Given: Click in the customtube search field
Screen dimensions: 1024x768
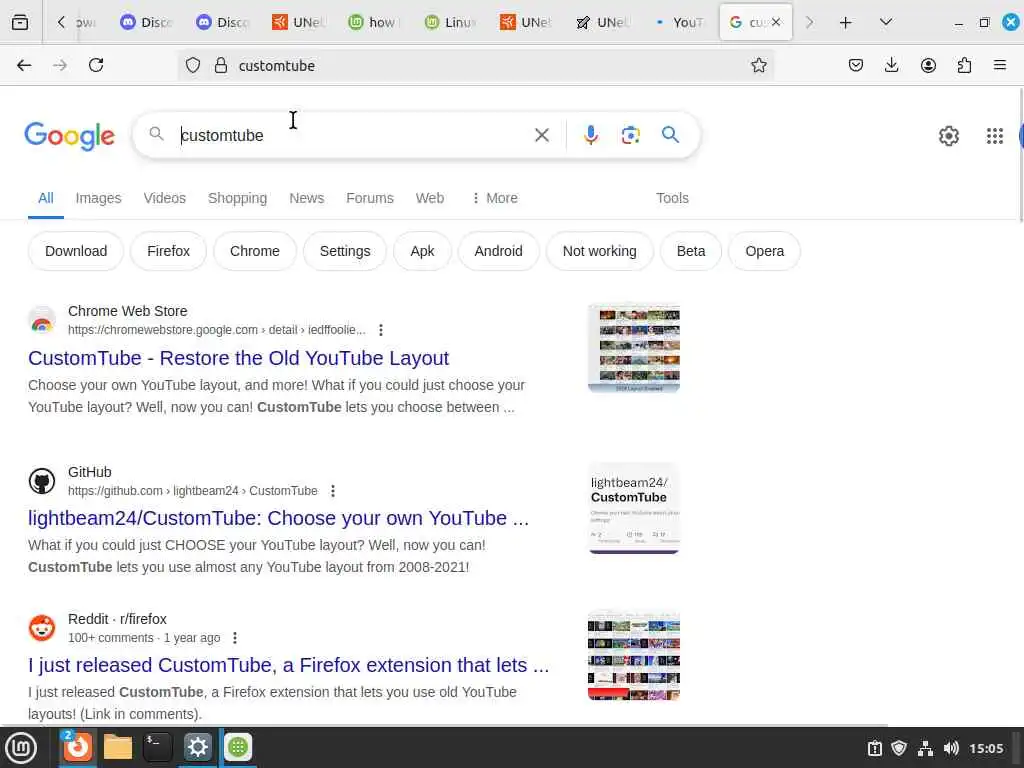Looking at the screenshot, I should click(x=353, y=135).
